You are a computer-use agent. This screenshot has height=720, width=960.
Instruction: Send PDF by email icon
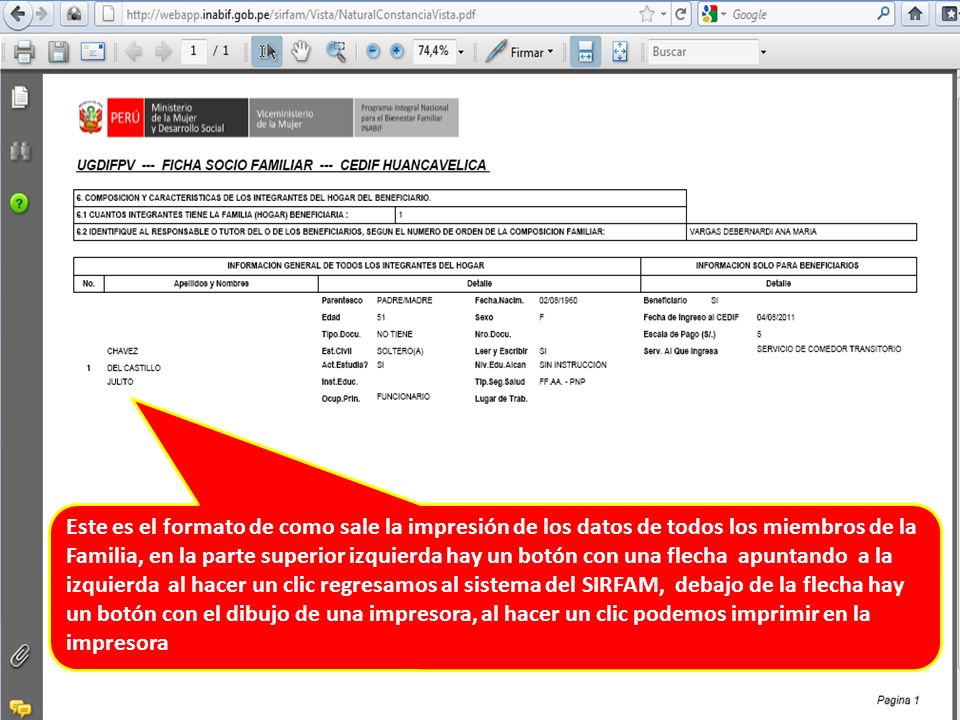coord(93,52)
